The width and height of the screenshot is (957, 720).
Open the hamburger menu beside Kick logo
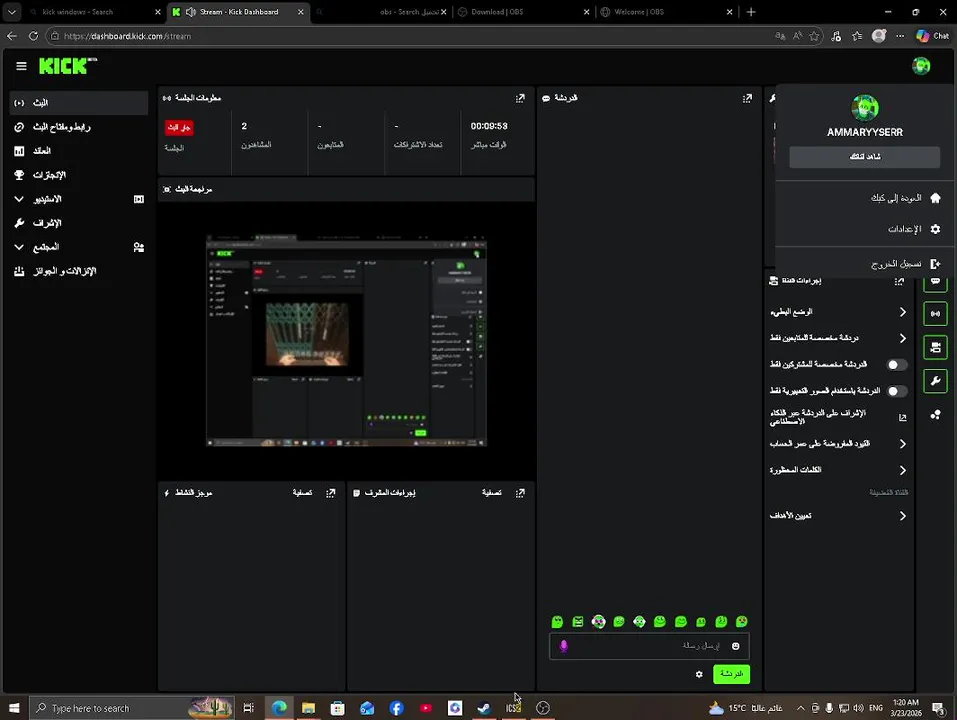coord(21,66)
